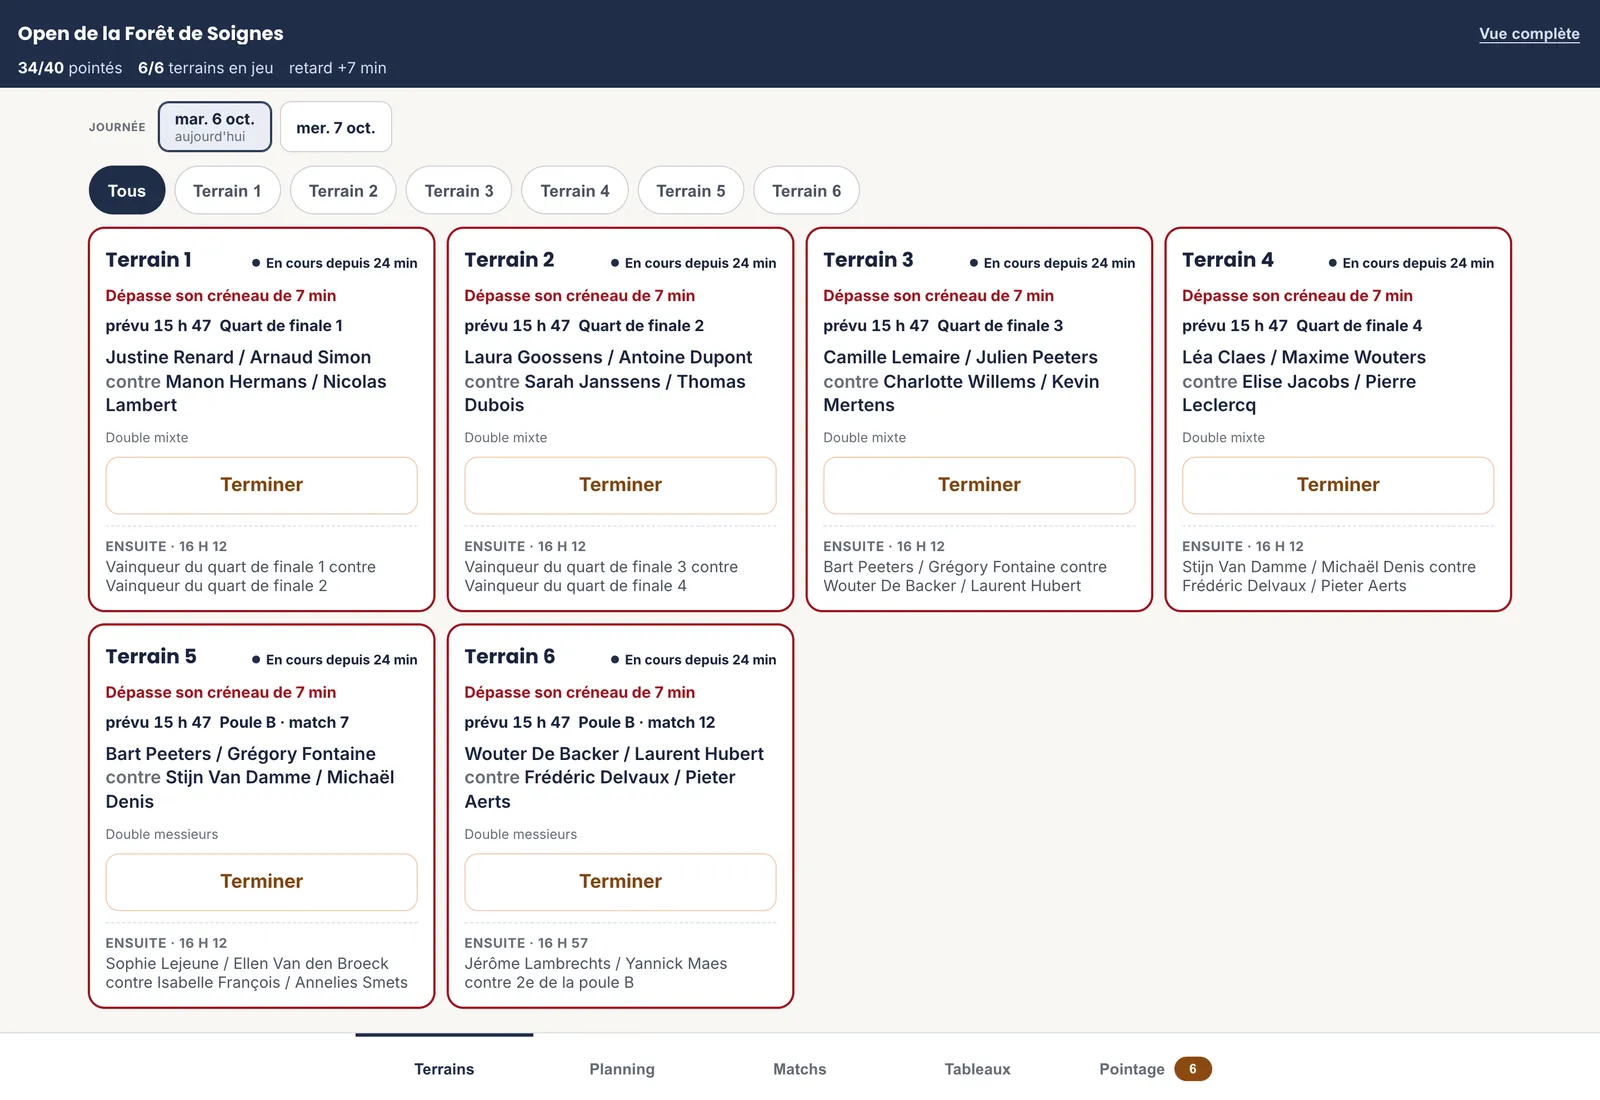Open Pointage tab with badge 6
The width and height of the screenshot is (1600, 1100).
(1155, 1068)
